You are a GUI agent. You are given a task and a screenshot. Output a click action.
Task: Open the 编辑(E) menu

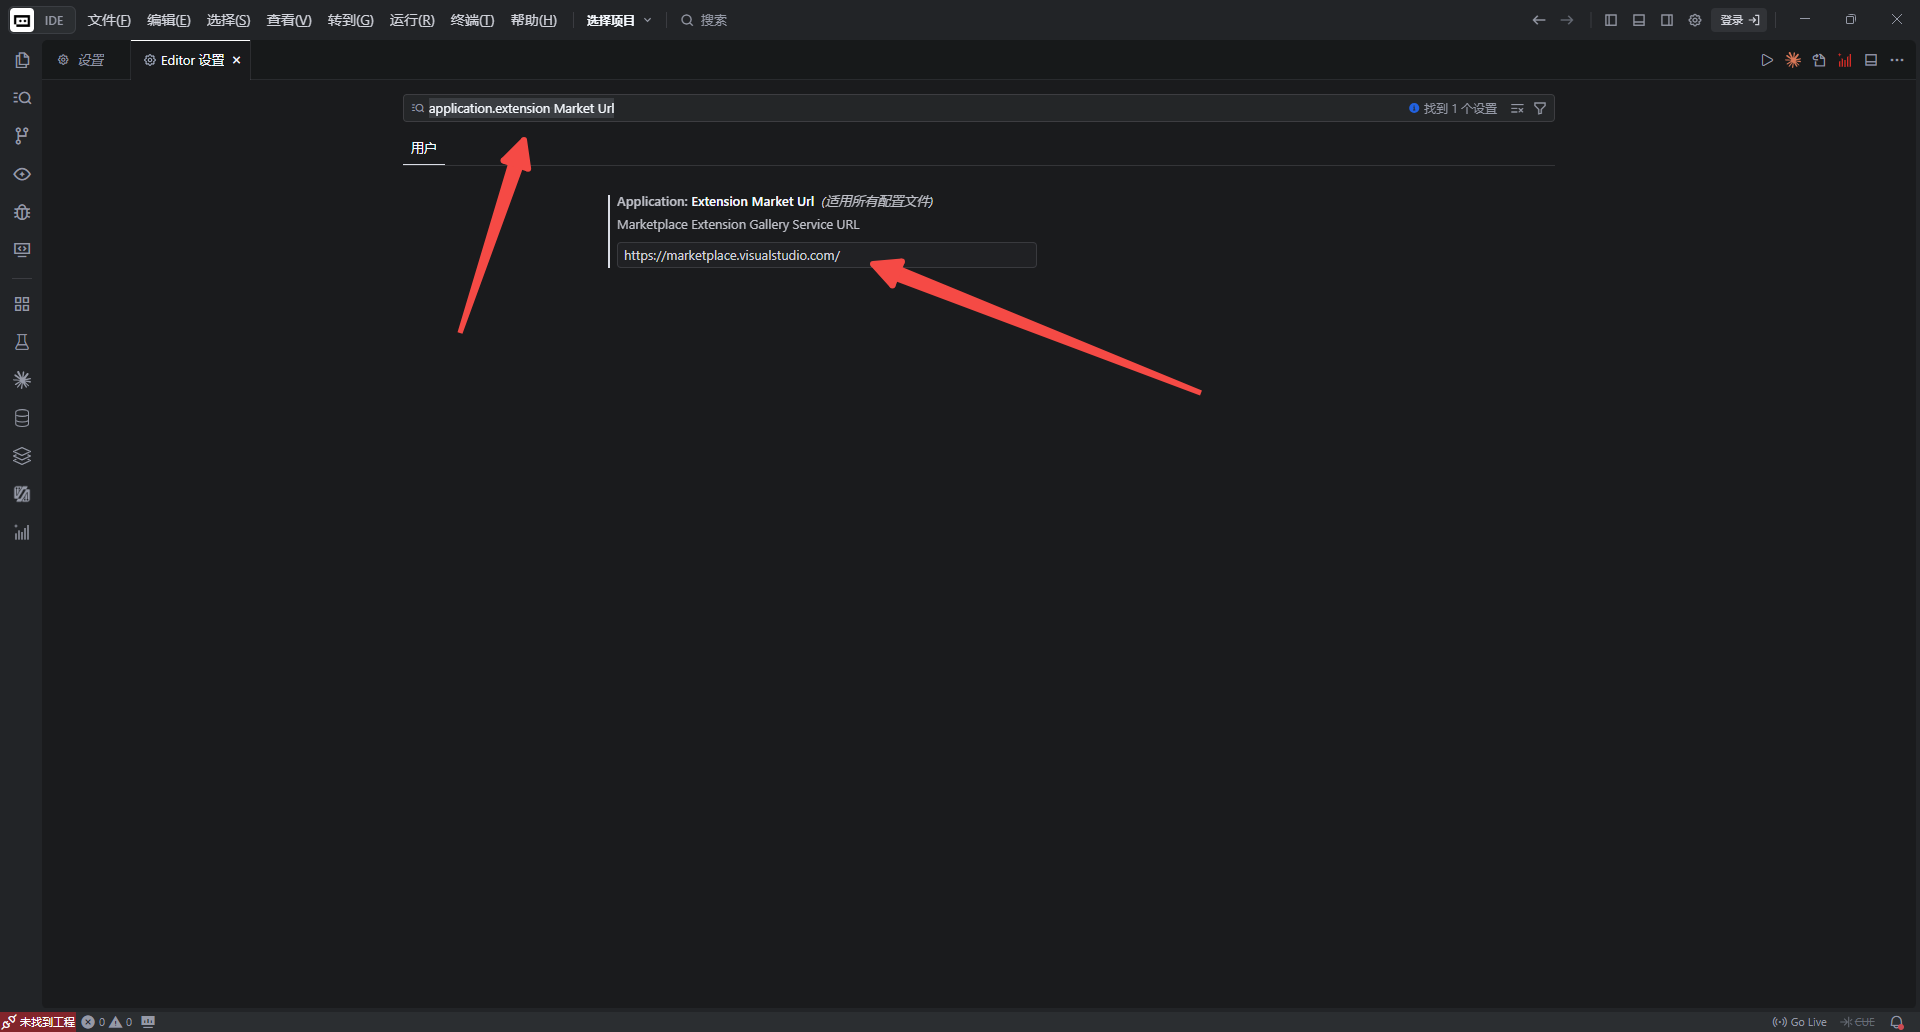tap(169, 20)
